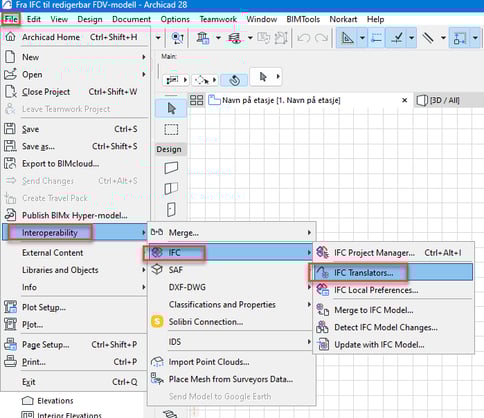Choose External Content in File menu
484x418 pixels.
[75, 252]
